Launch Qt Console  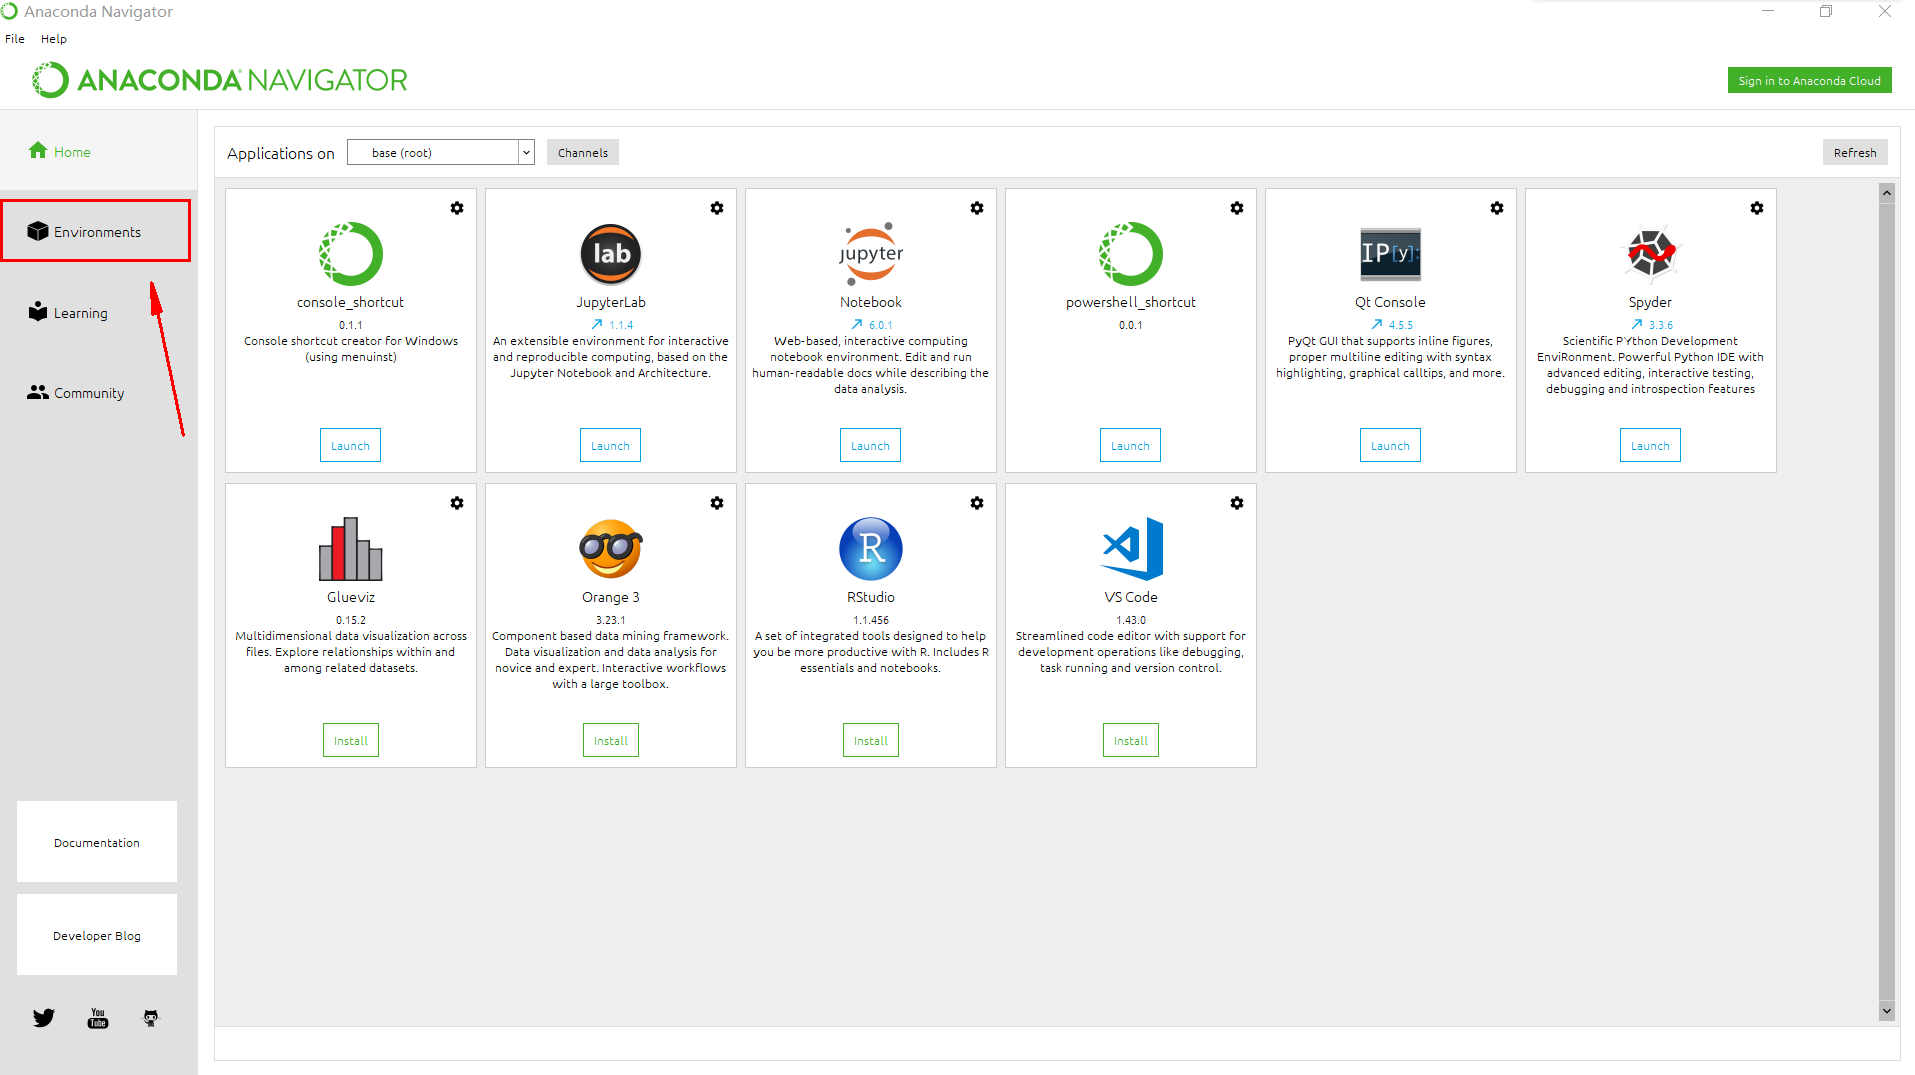point(1391,446)
